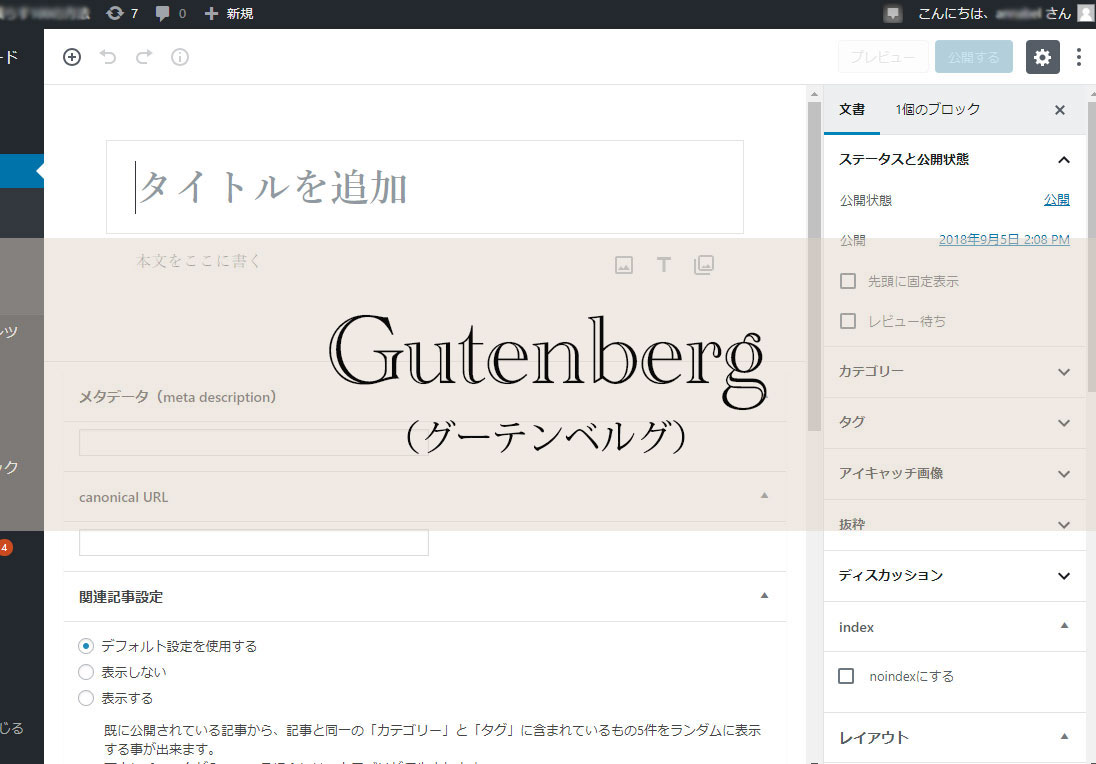Click the タイトルを追加 title field
The height and width of the screenshot is (764, 1096).
click(424, 187)
